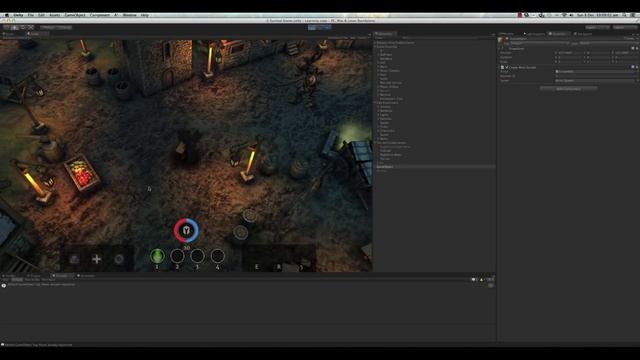Screen dimensions: 640x360
Task: Click the Script reference field
Action: (x=595, y=71)
